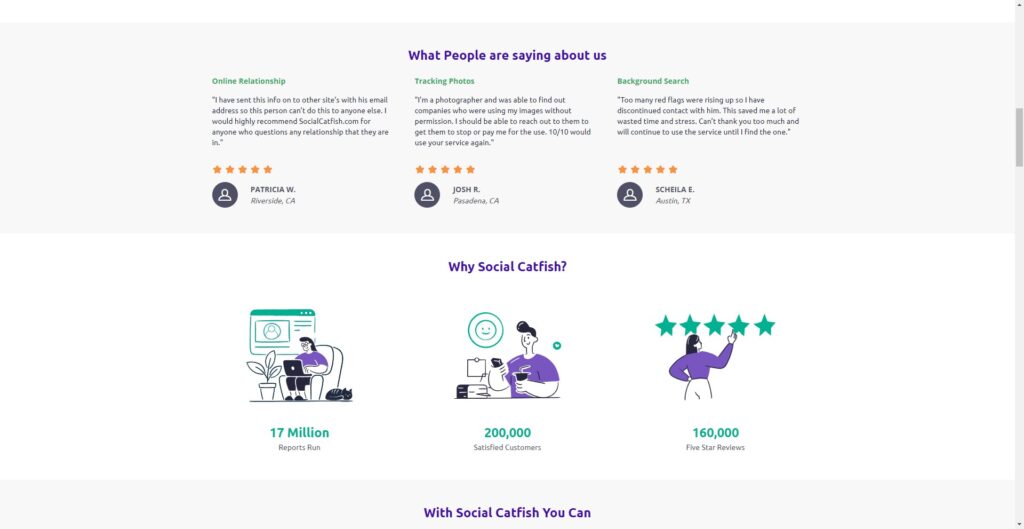
Task: Click the woman-with-laptop illustration above 17 Million
Action: point(299,355)
